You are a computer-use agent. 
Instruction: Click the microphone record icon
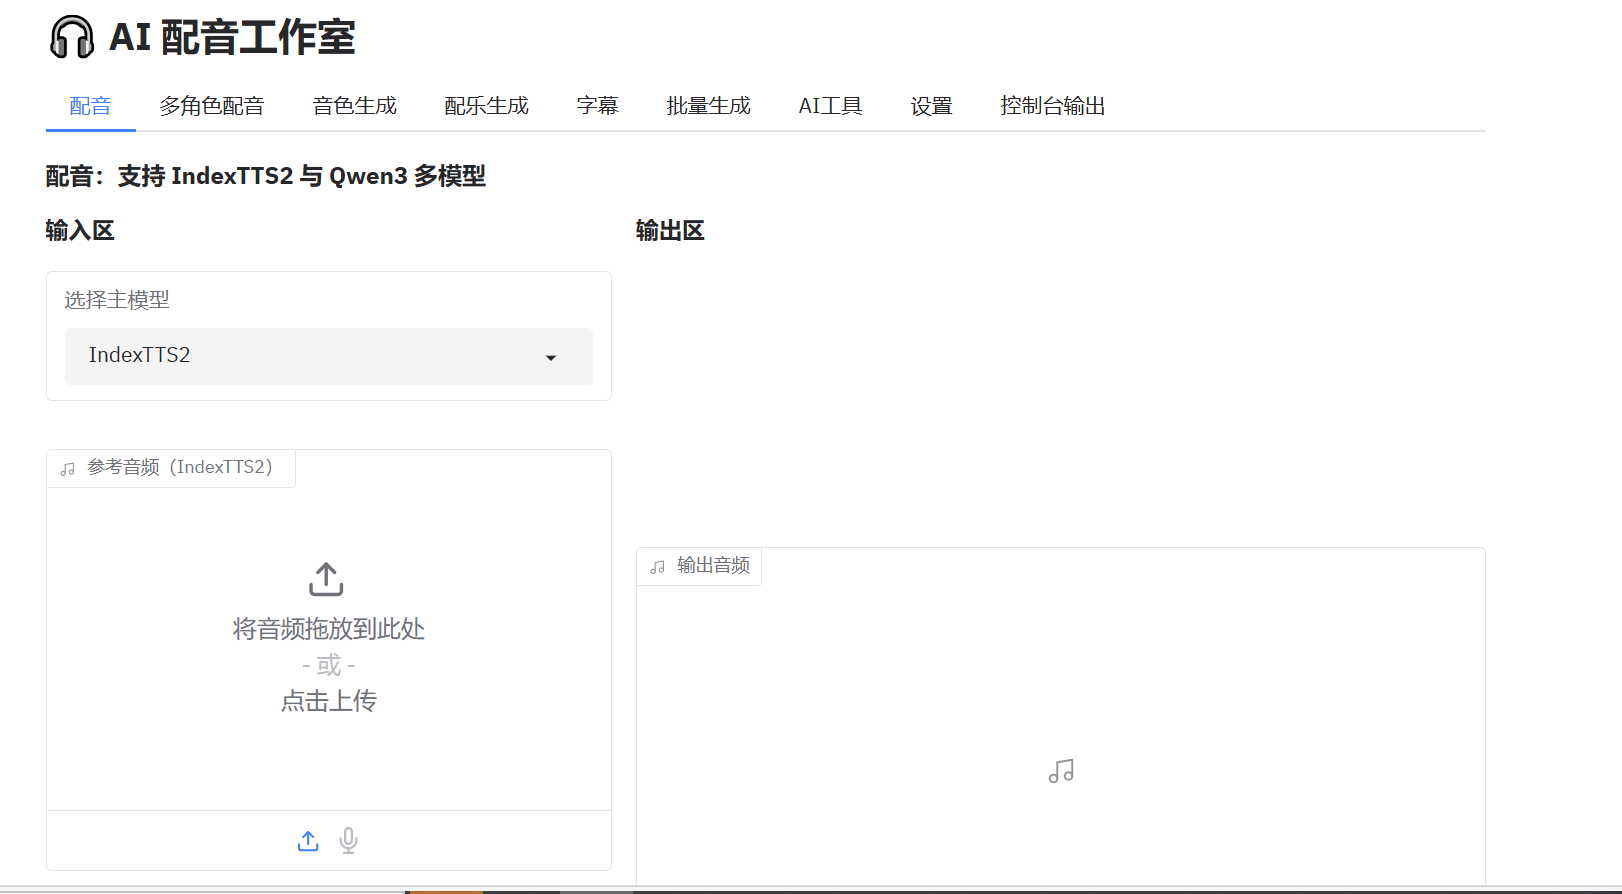click(x=348, y=841)
